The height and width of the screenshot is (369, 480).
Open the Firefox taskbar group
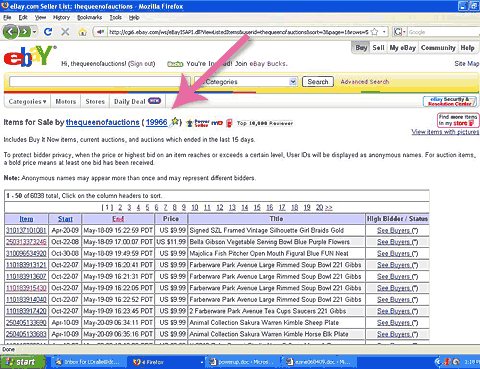pyautogui.click(x=167, y=362)
